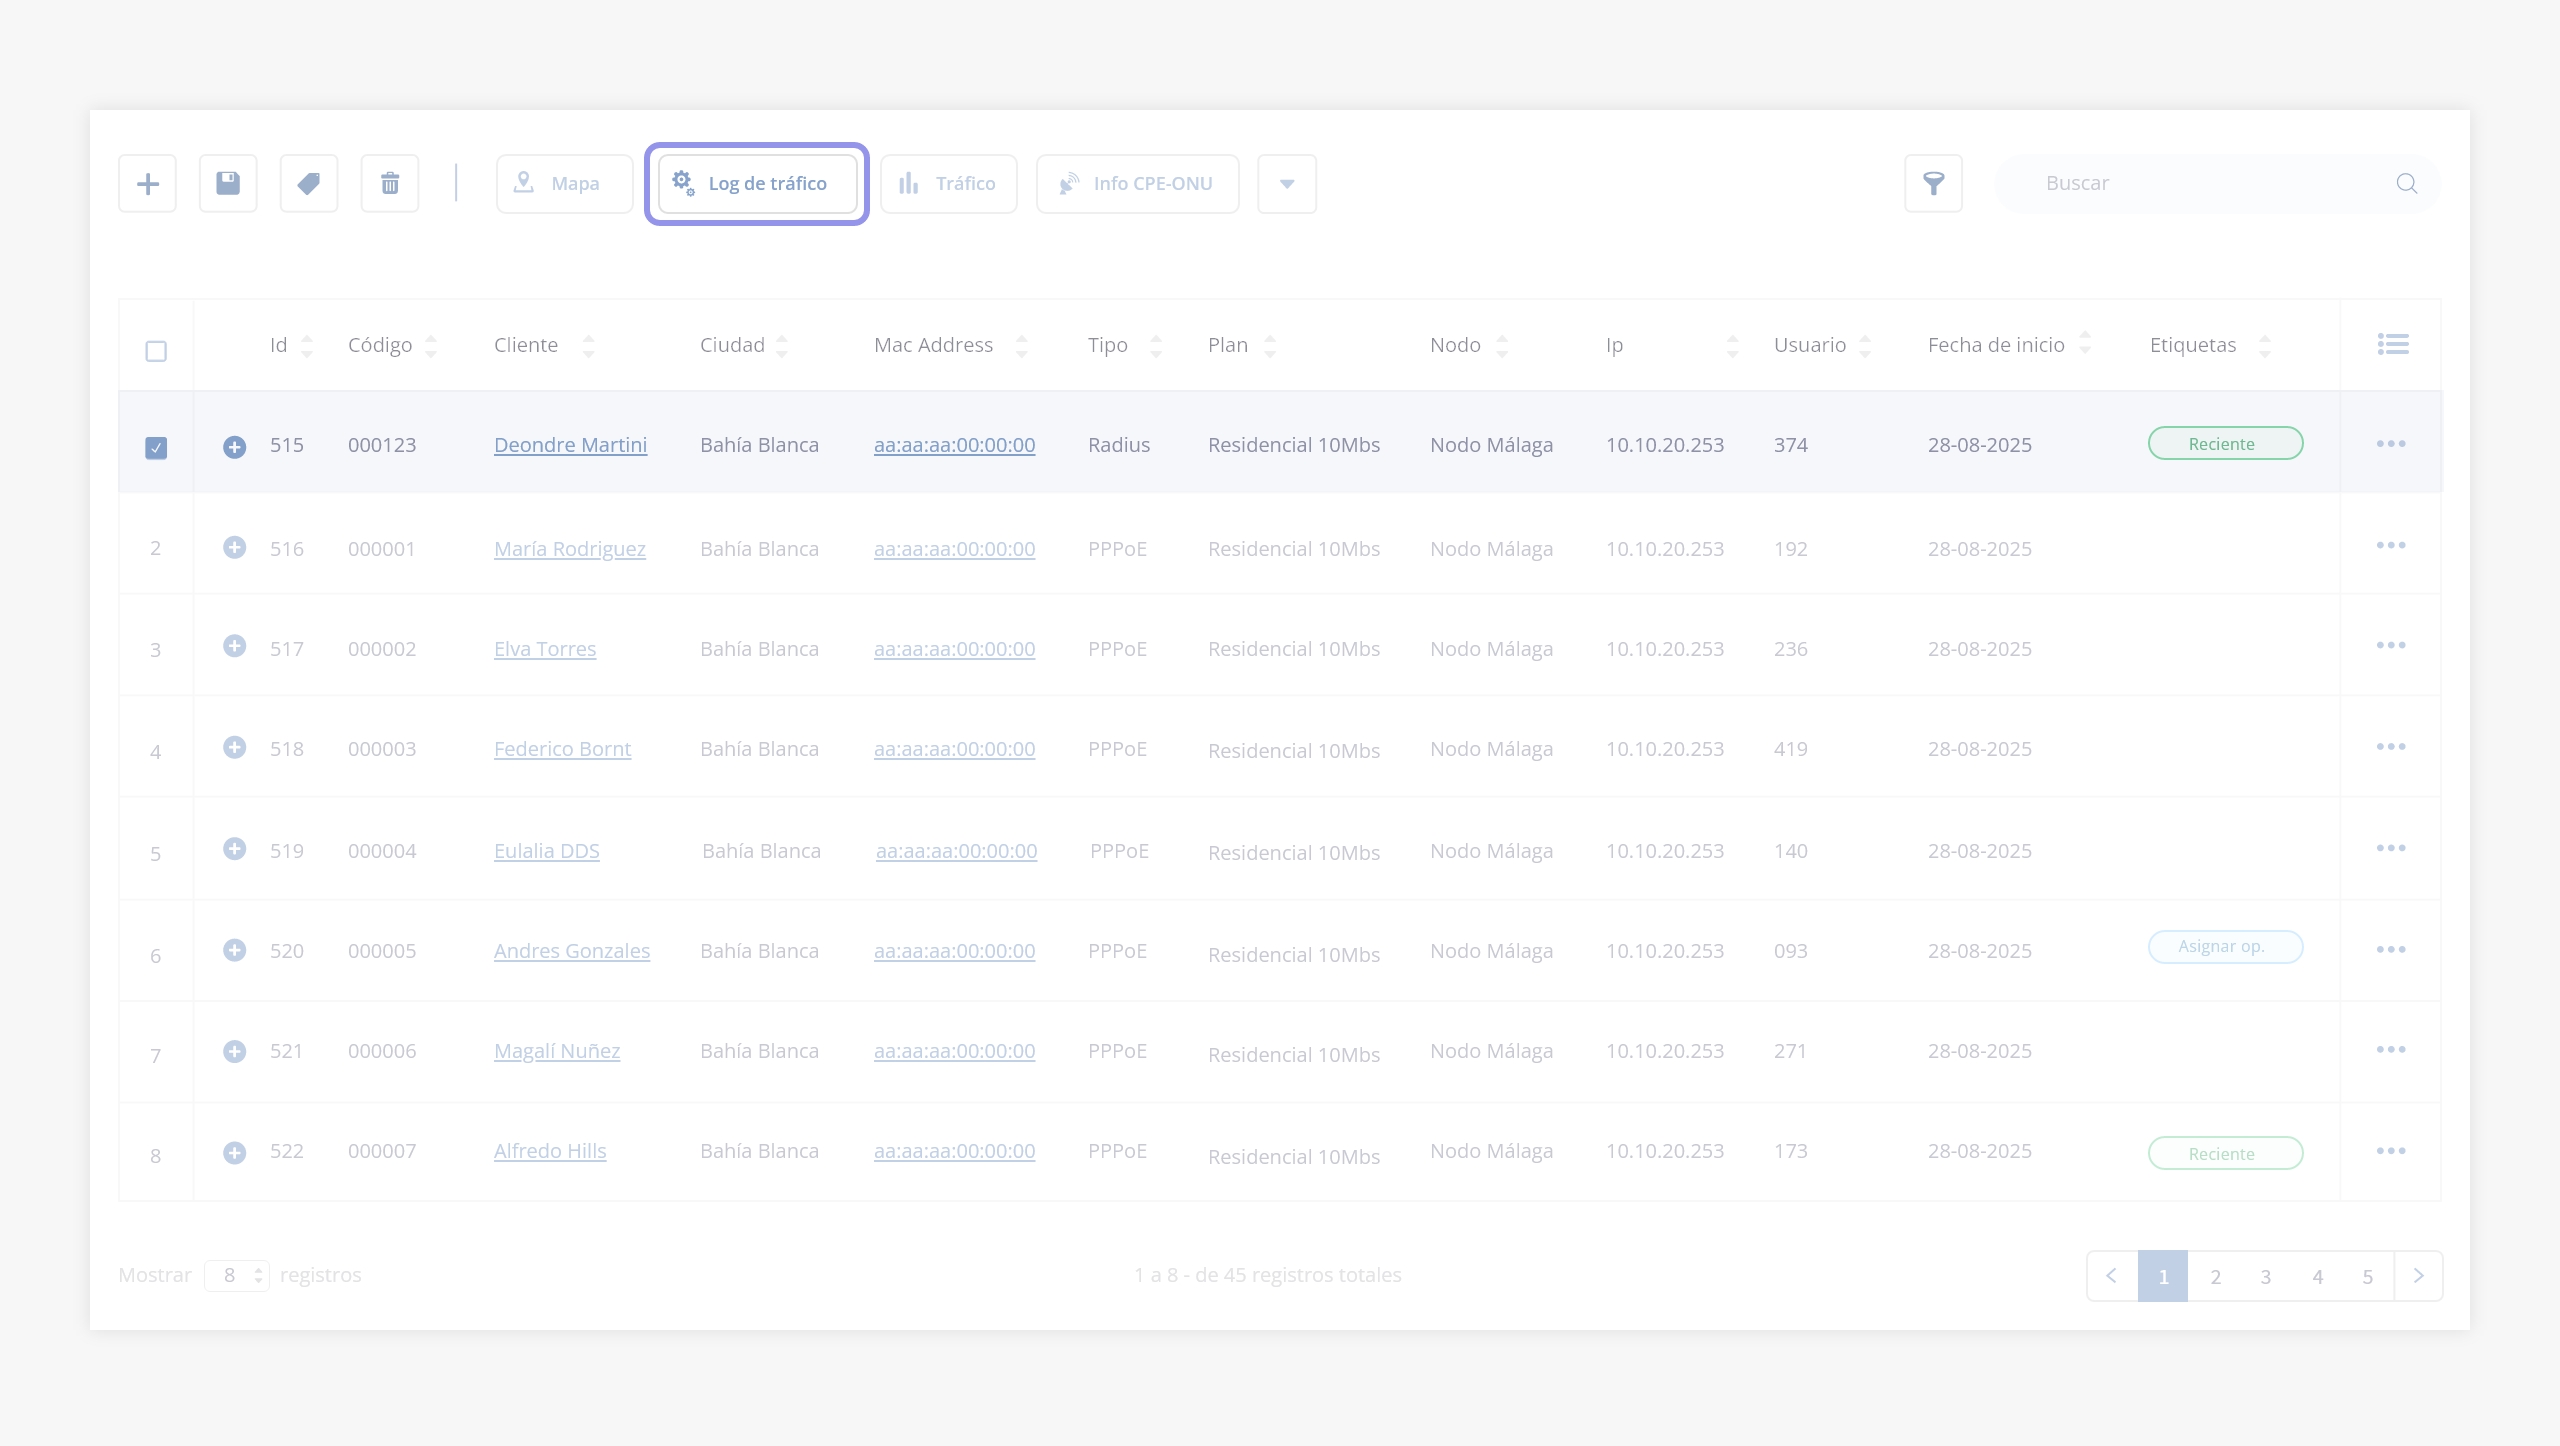Toggle the select-all header checkbox

[156, 351]
